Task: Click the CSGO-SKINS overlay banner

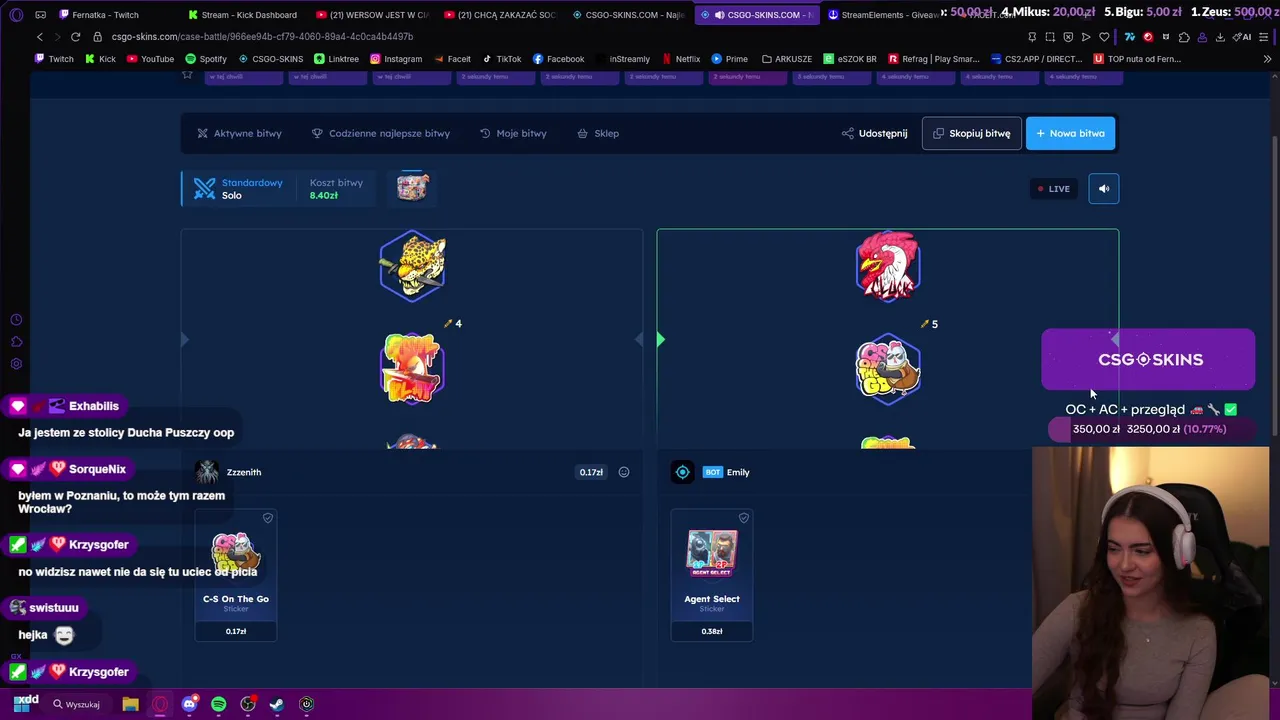Action: (x=1148, y=359)
